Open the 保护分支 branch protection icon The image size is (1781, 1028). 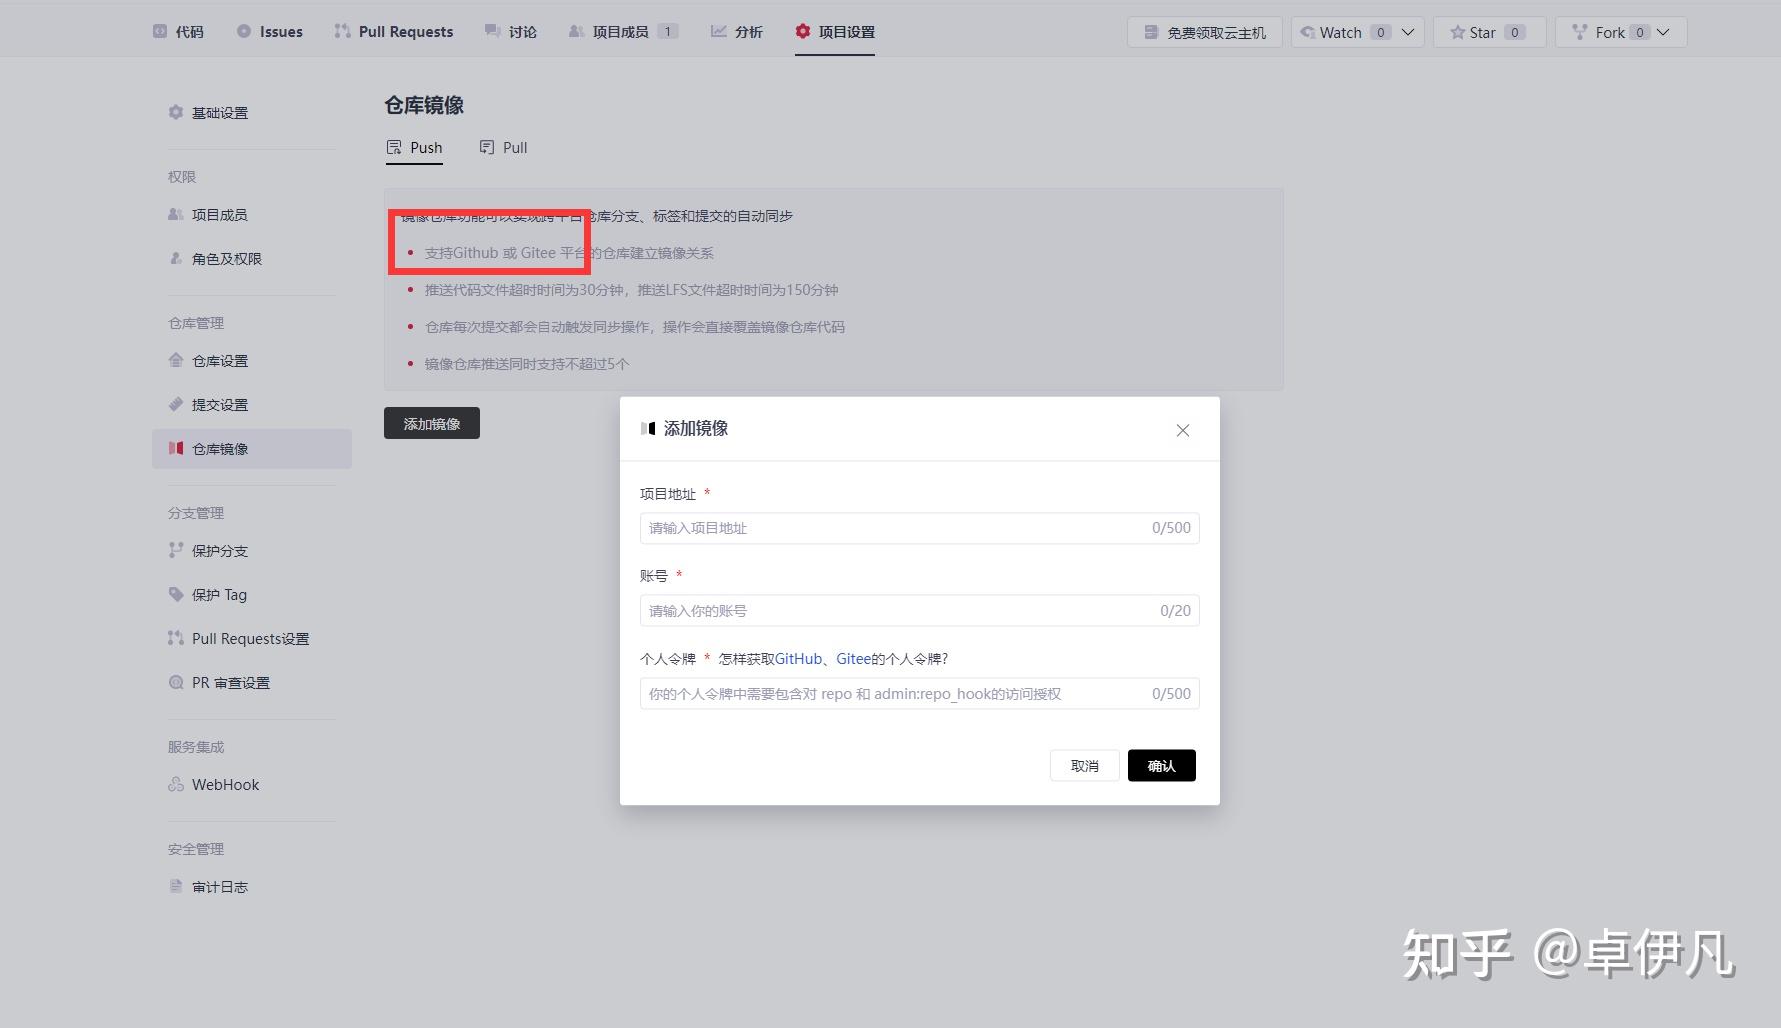[175, 550]
